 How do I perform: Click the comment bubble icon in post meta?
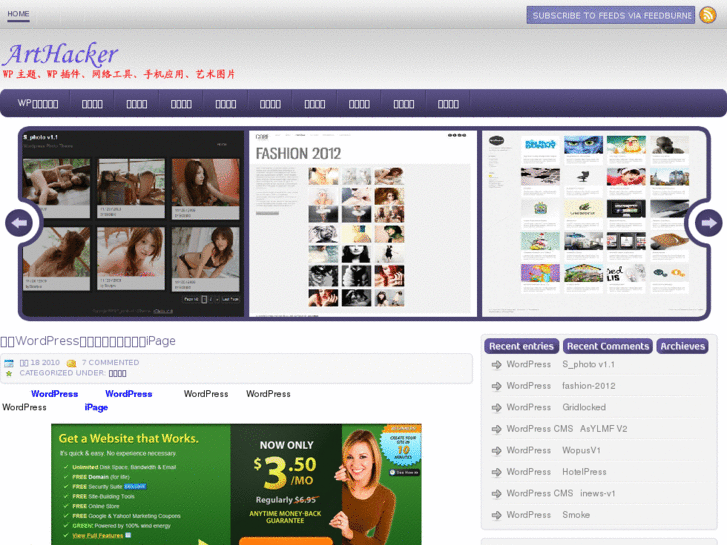tap(71, 363)
